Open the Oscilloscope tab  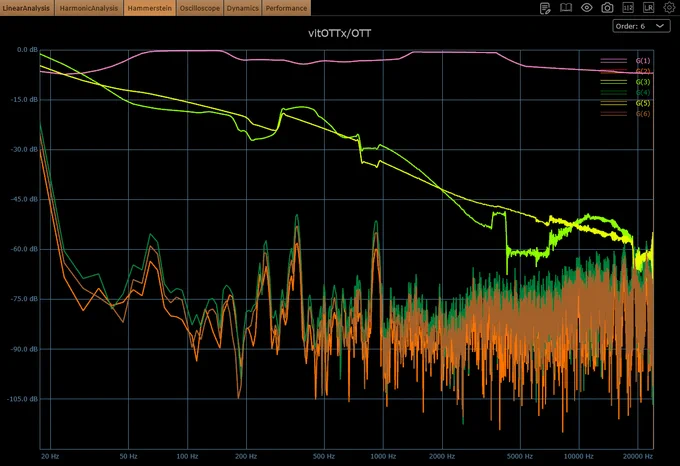[x=200, y=8]
